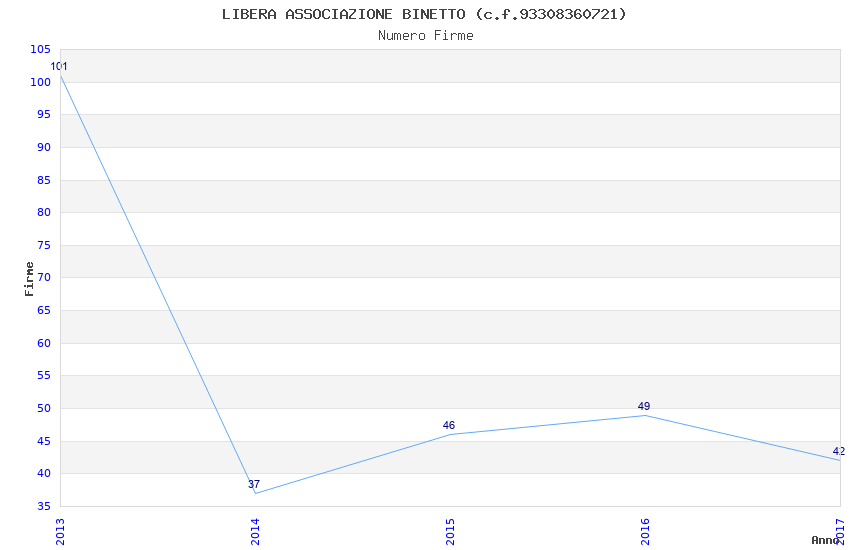The height and width of the screenshot is (550, 850).
Task: Click x-axis year label 2014
Action: point(255,532)
